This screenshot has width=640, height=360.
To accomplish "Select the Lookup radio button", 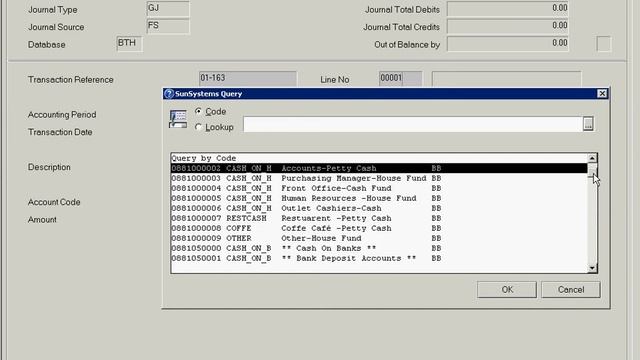I will 198,127.
